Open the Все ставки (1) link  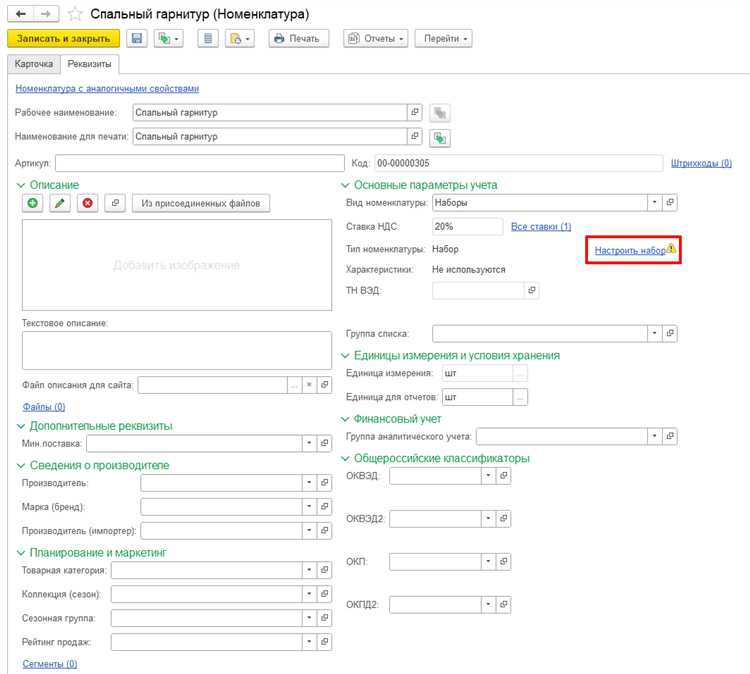pos(541,227)
